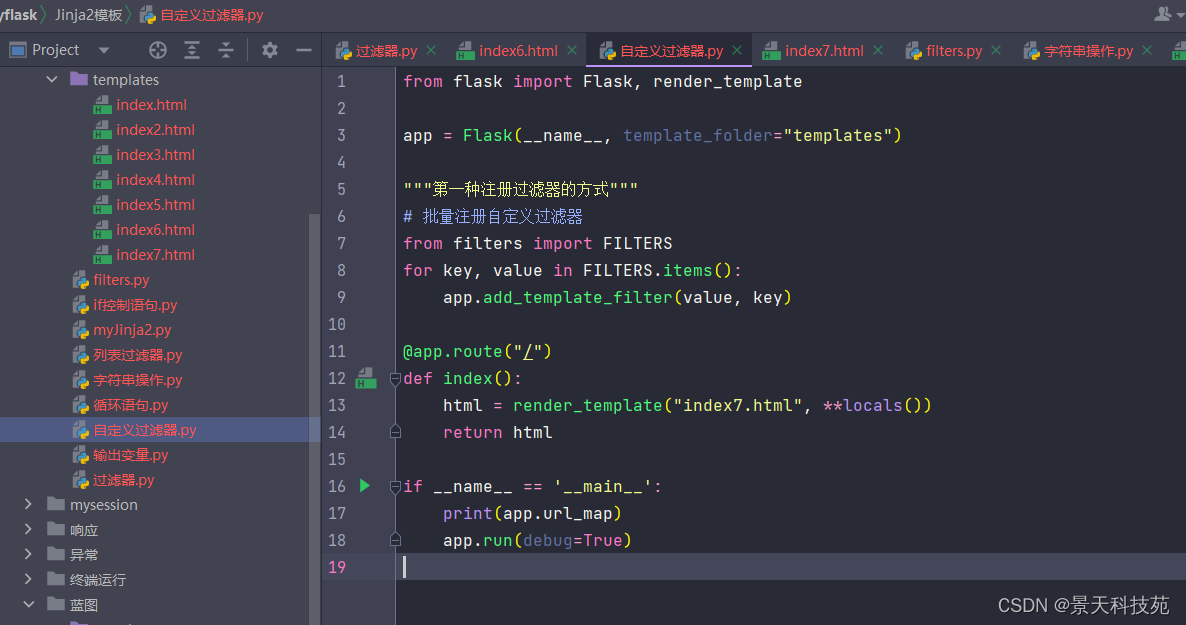Click add_template_filter on line 9
Image resolution: width=1186 pixels, height=625 pixels.
pyautogui.click(x=578, y=297)
